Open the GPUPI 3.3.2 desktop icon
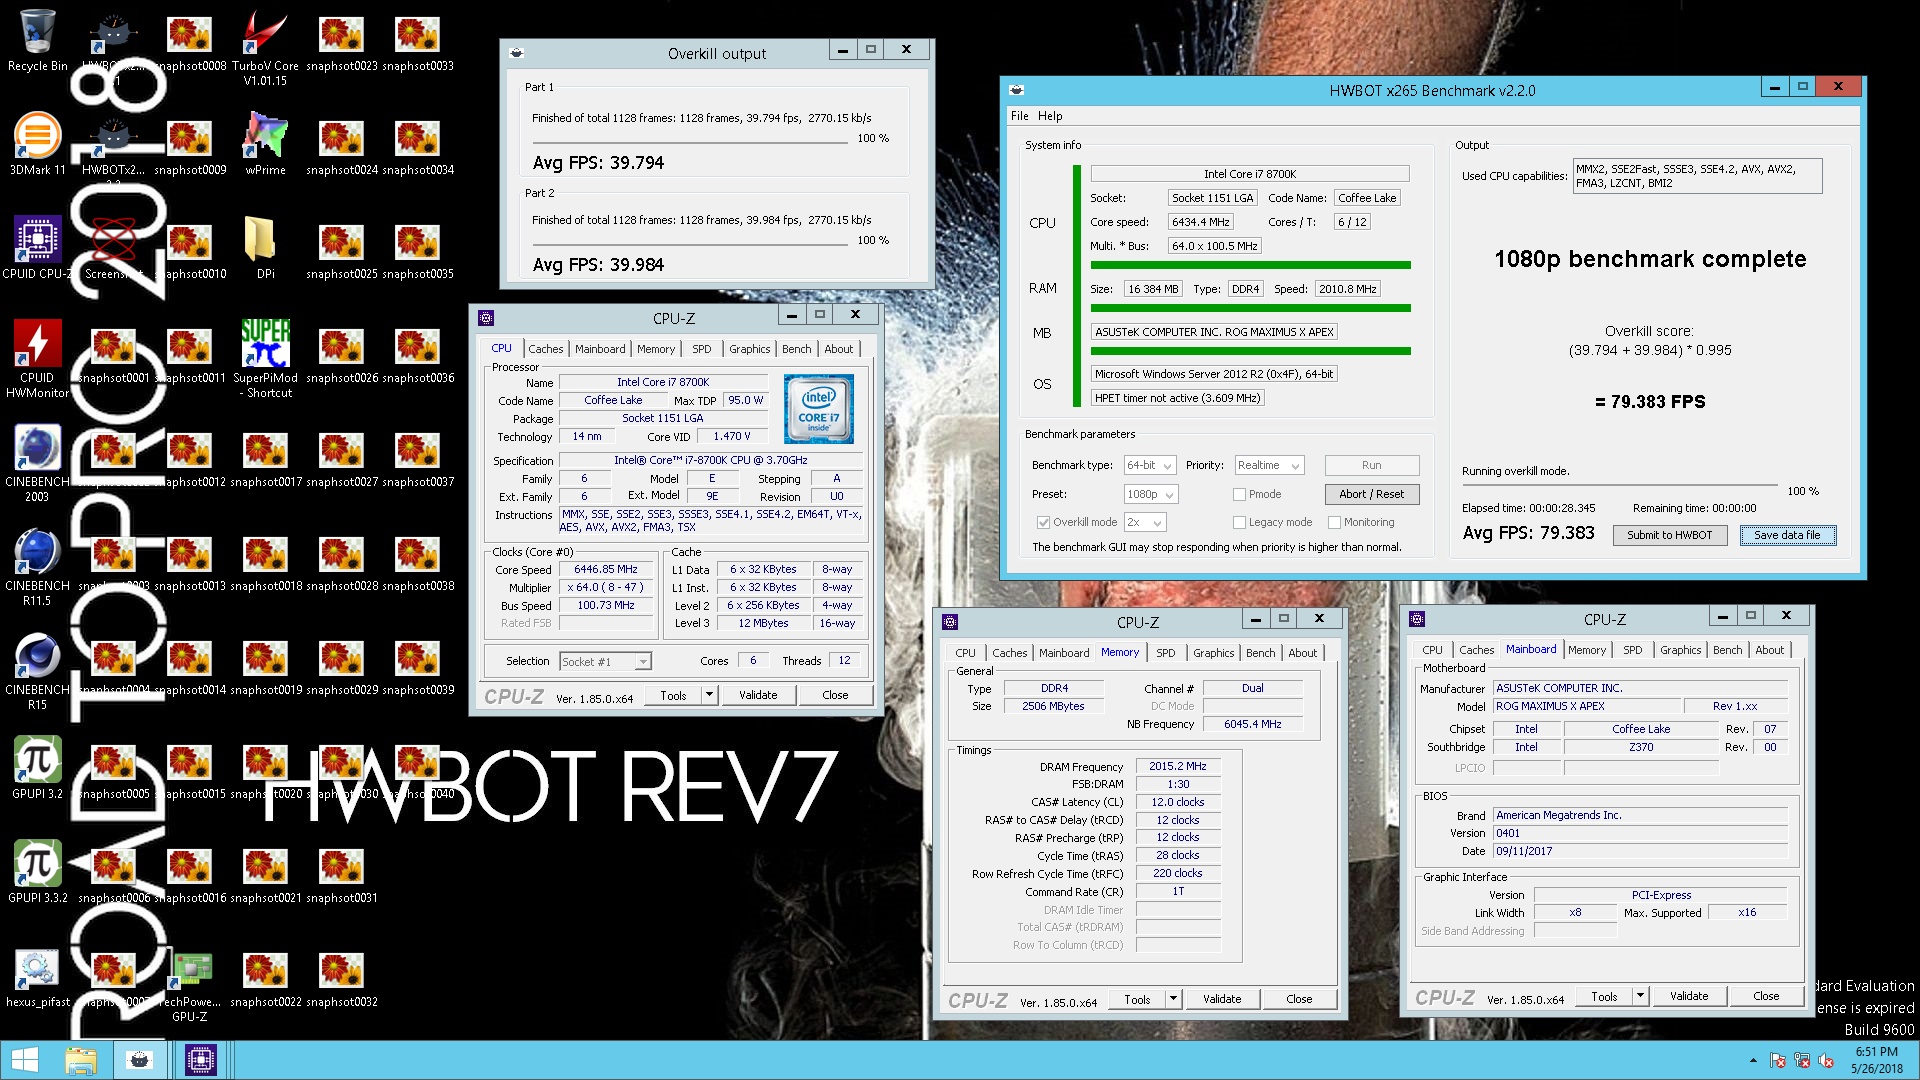 pyautogui.click(x=37, y=872)
